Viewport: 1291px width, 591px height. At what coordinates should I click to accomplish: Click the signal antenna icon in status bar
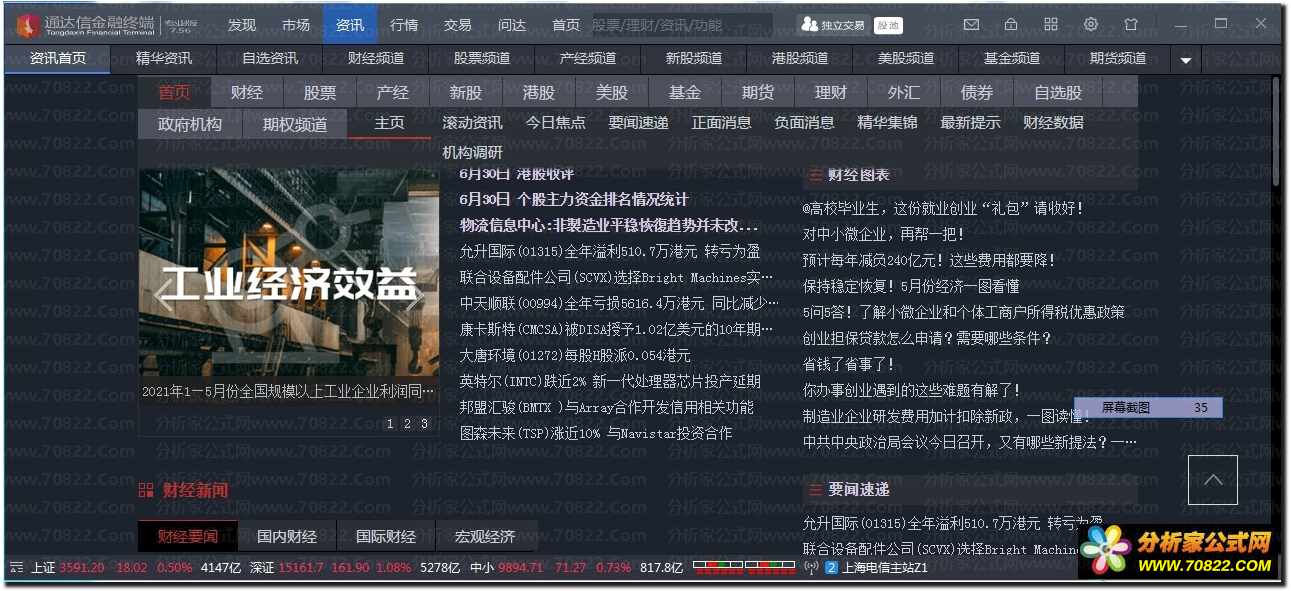pos(812,568)
